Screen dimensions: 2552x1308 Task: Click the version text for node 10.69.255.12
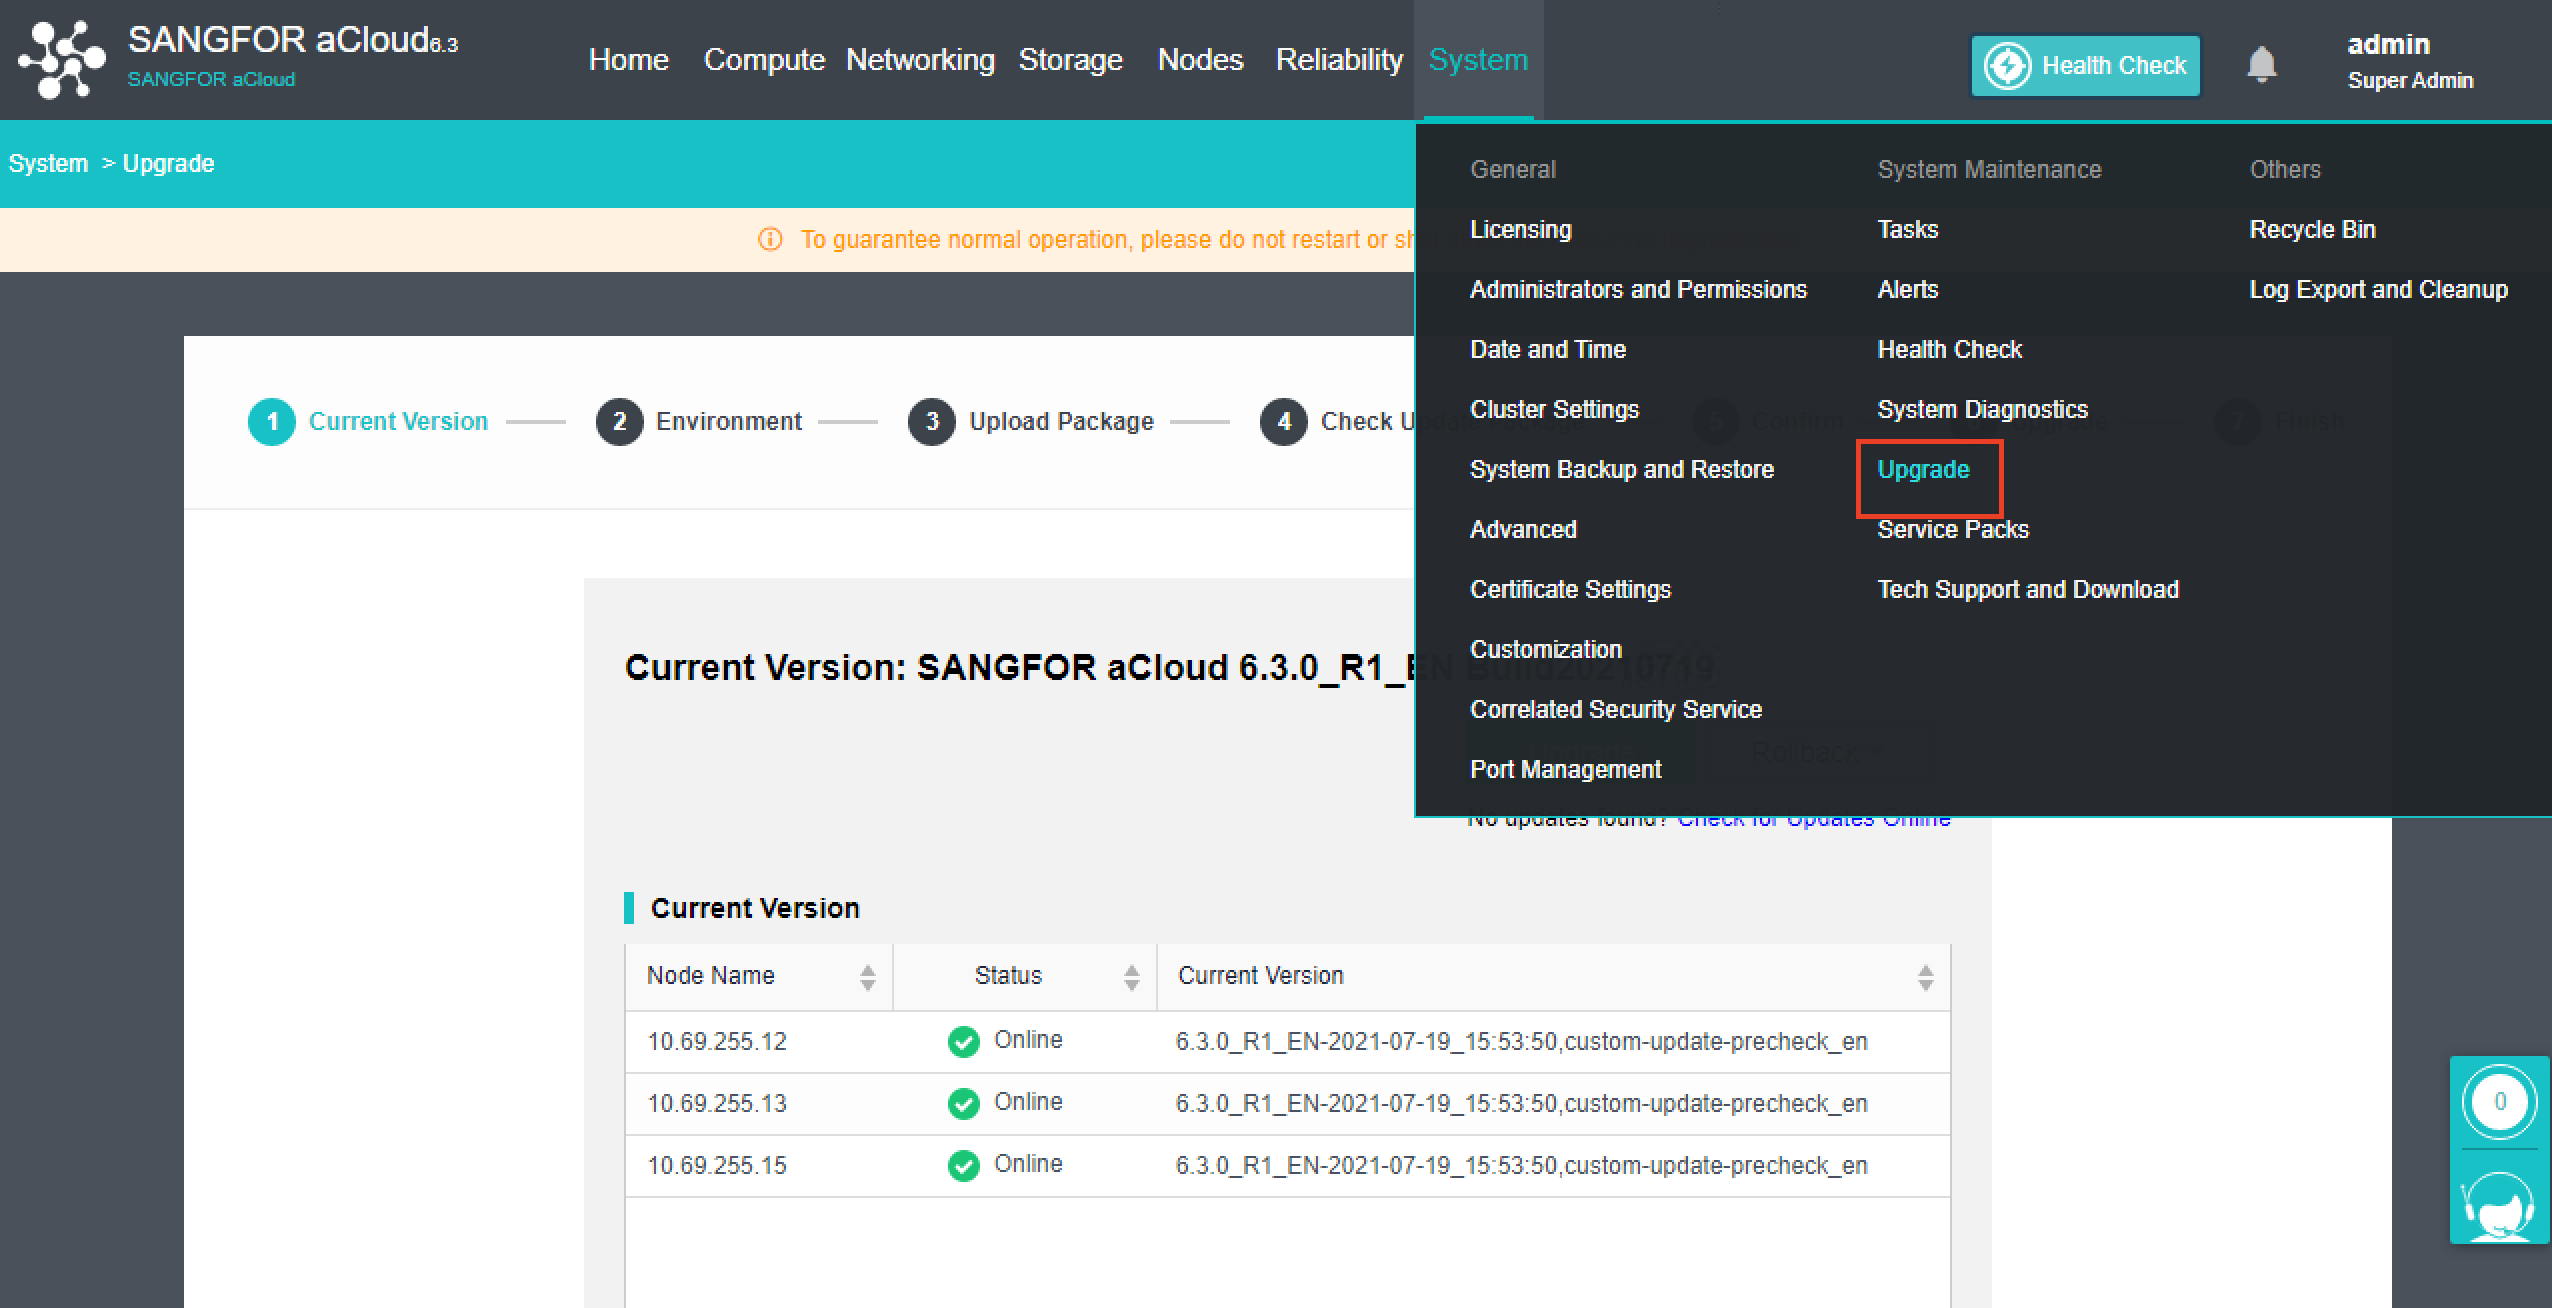[x=1522, y=1042]
